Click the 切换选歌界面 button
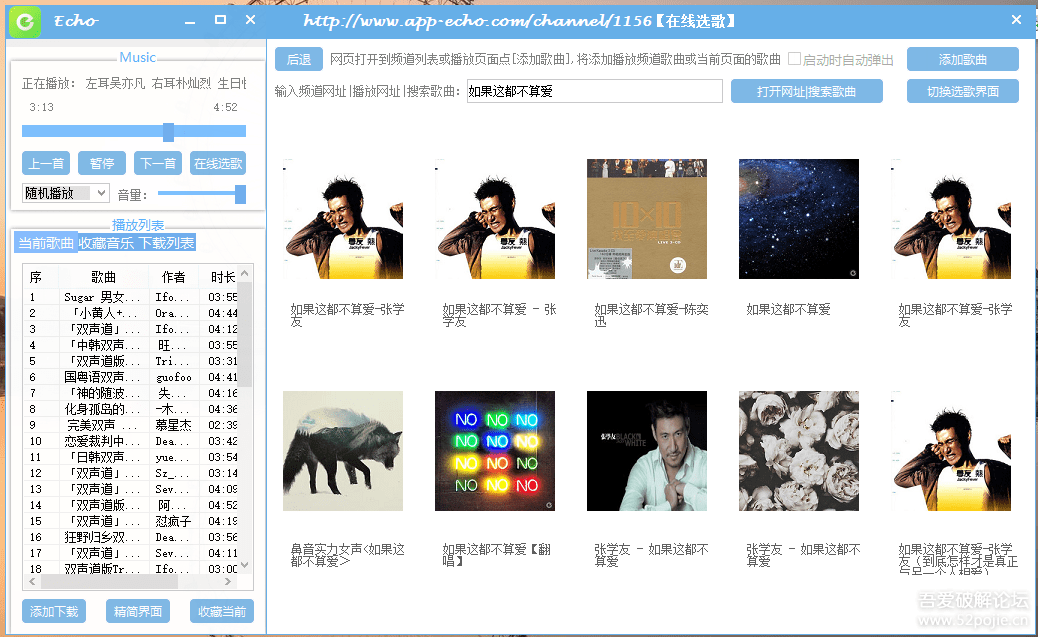Screen dimensions: 1038x637 (x=963, y=91)
